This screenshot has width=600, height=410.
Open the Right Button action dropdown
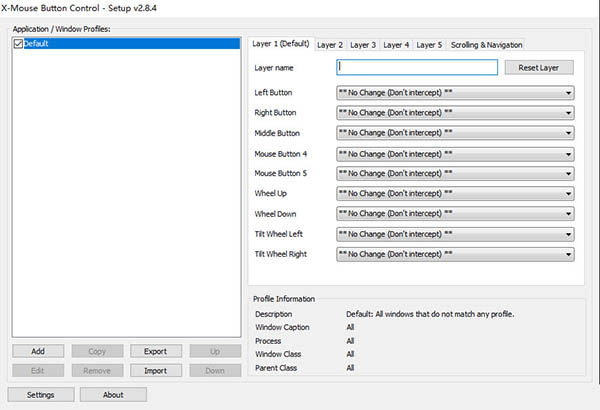(x=455, y=113)
